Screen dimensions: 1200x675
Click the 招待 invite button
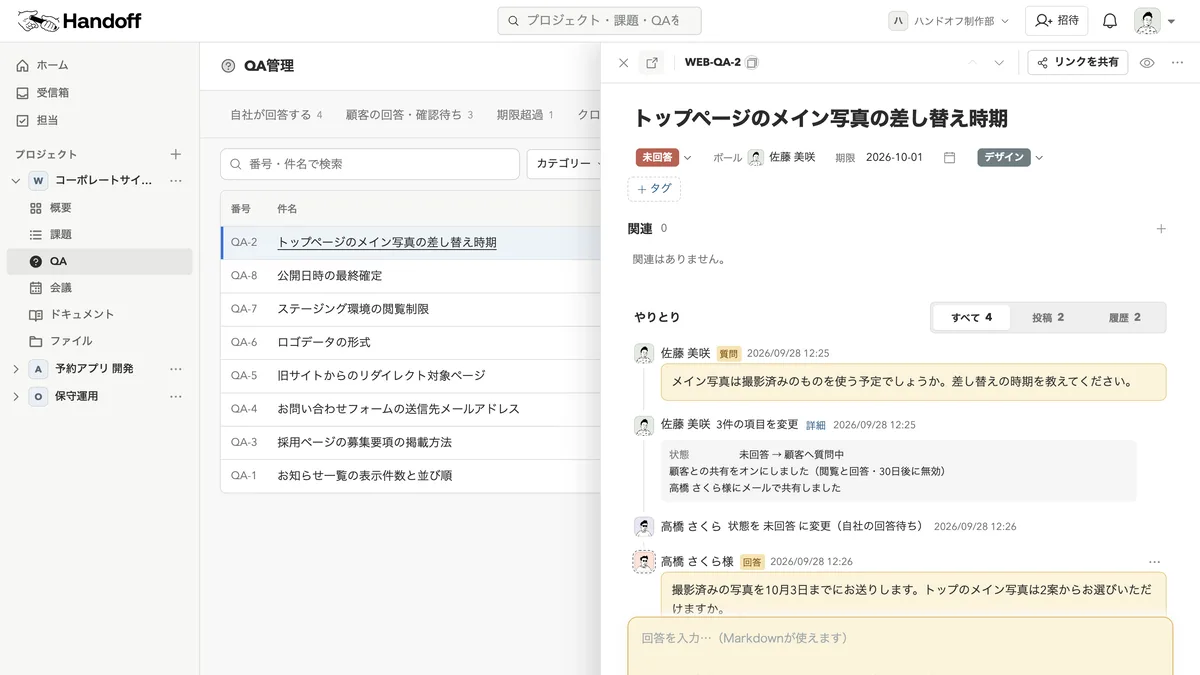(x=1056, y=21)
